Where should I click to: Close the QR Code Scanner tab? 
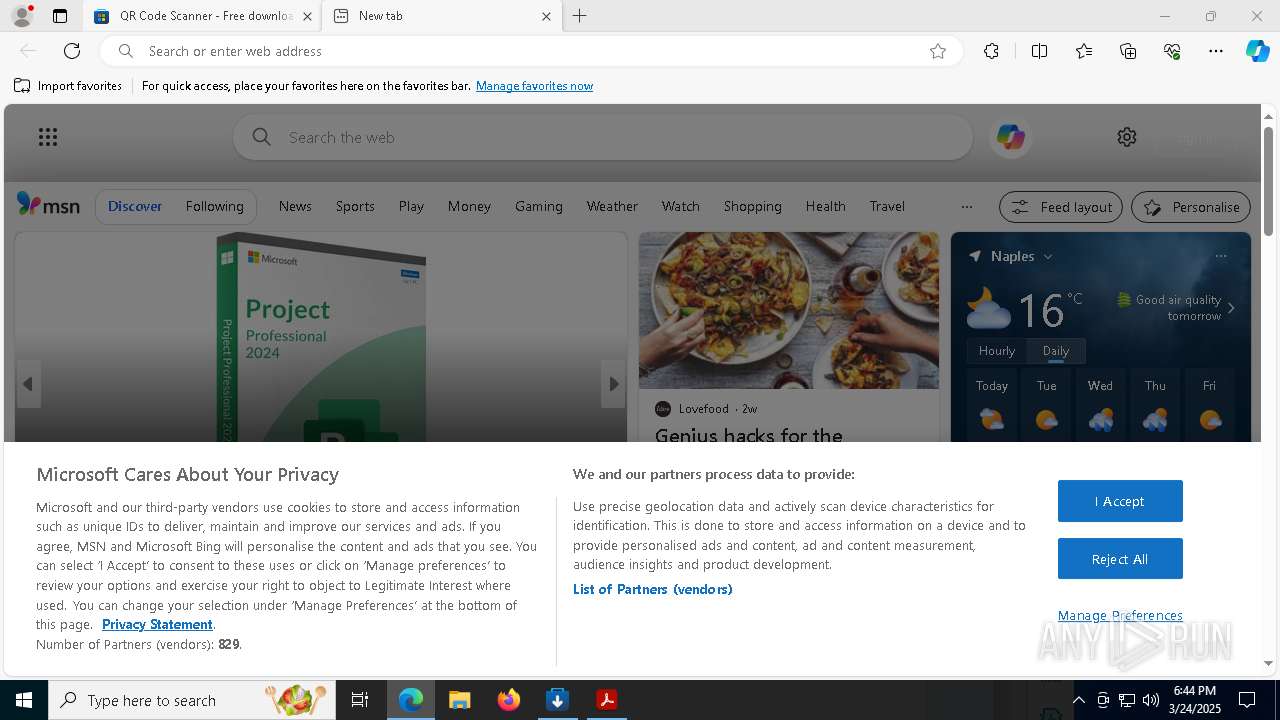(x=307, y=16)
